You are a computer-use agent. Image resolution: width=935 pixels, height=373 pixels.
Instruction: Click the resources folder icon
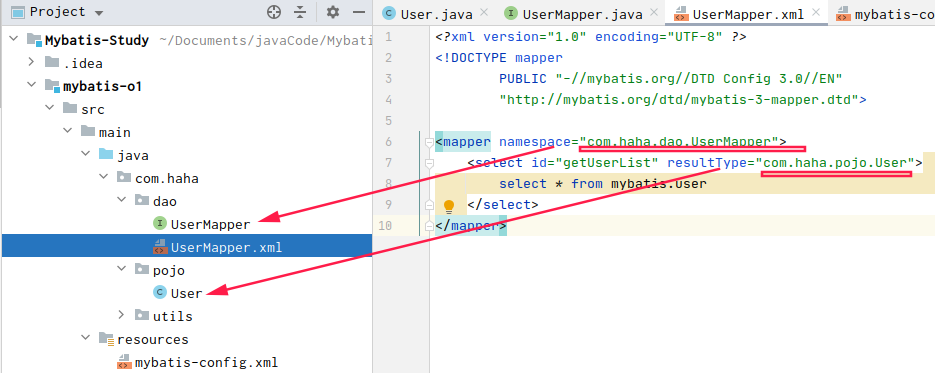[106, 338]
